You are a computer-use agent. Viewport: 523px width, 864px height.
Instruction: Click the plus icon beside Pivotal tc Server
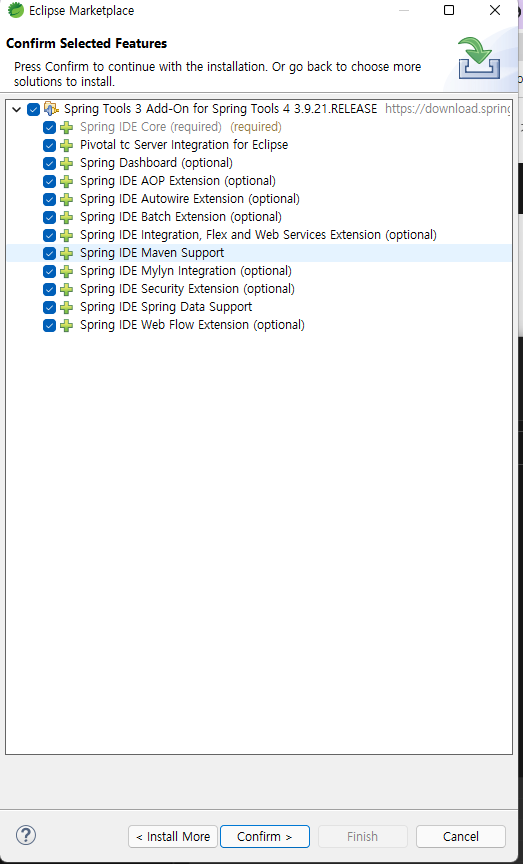tap(67, 145)
